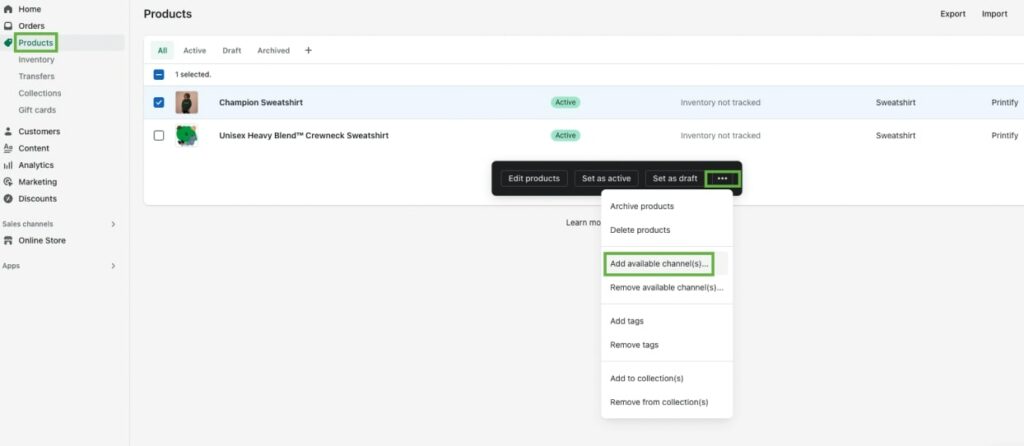Open the Champion Sweatshirt product thumbnail

(x=187, y=102)
